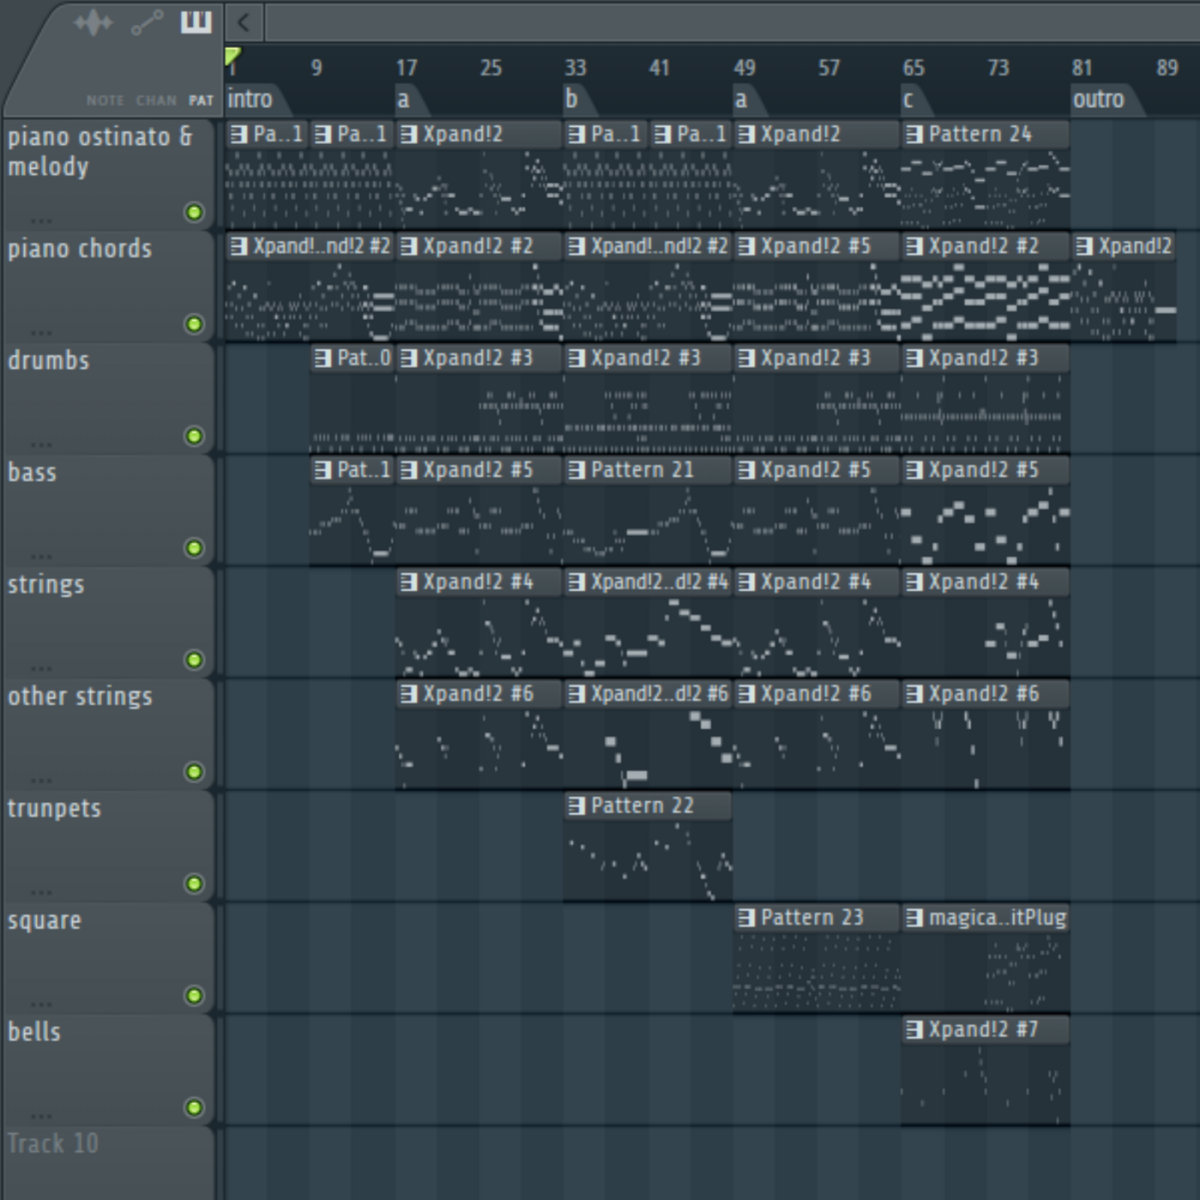This screenshot has width=1200, height=1200.
Task: Mute the trunpets track with its green LED
Action: click(194, 884)
